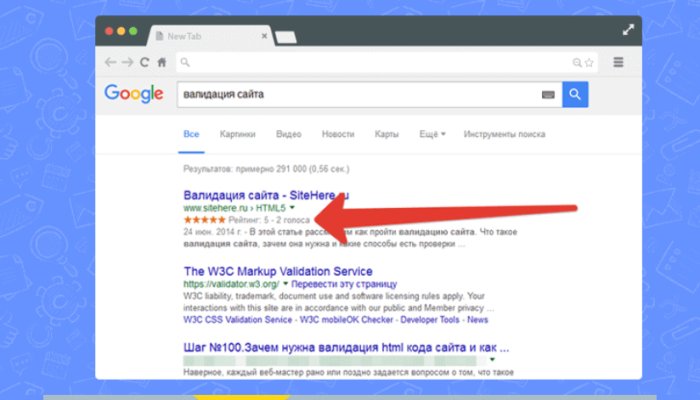Open the W3C mobileOK Checker sitelink
This screenshot has height=400, width=700.
(x=346, y=320)
